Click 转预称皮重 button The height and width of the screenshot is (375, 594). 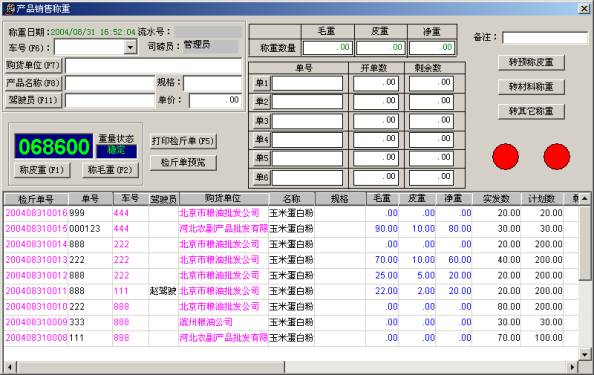point(531,62)
